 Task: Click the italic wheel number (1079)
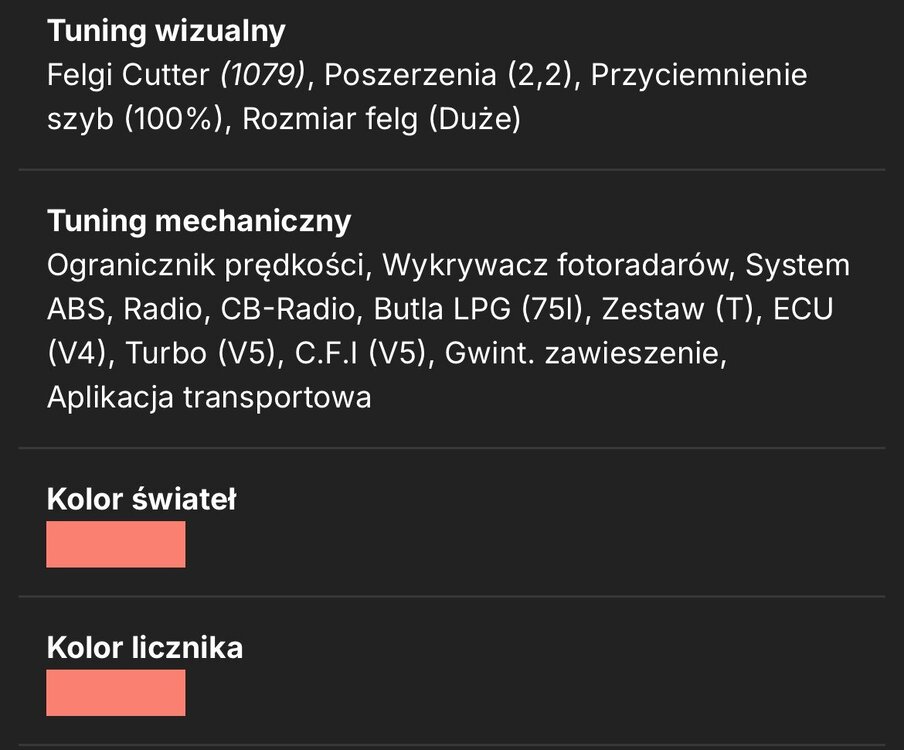tap(262, 75)
